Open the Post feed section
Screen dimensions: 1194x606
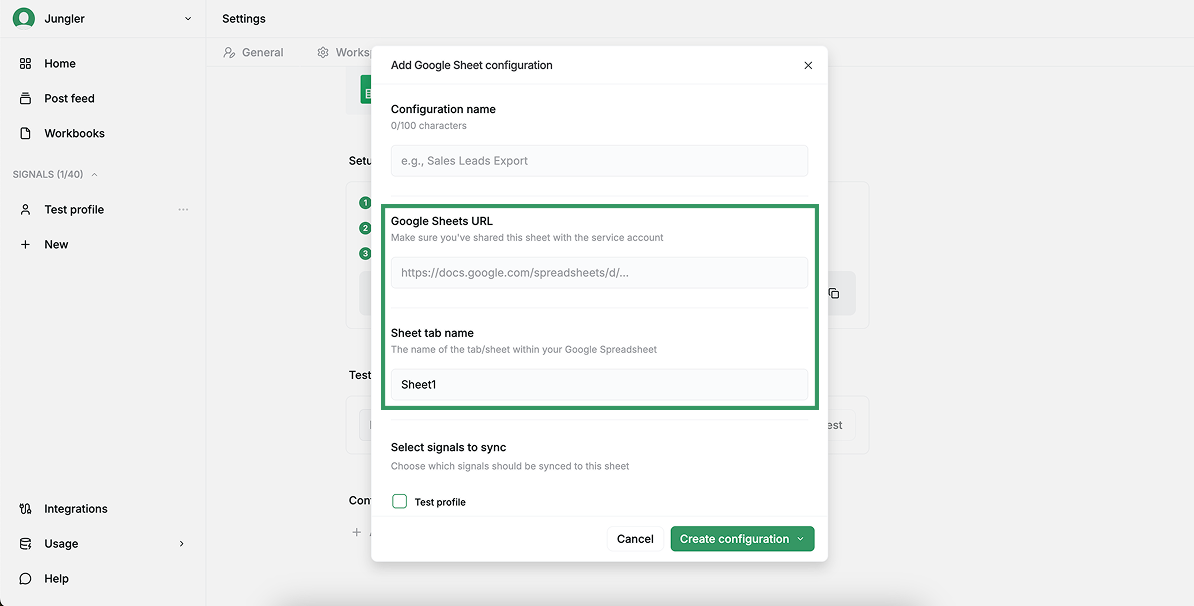click(x=68, y=98)
